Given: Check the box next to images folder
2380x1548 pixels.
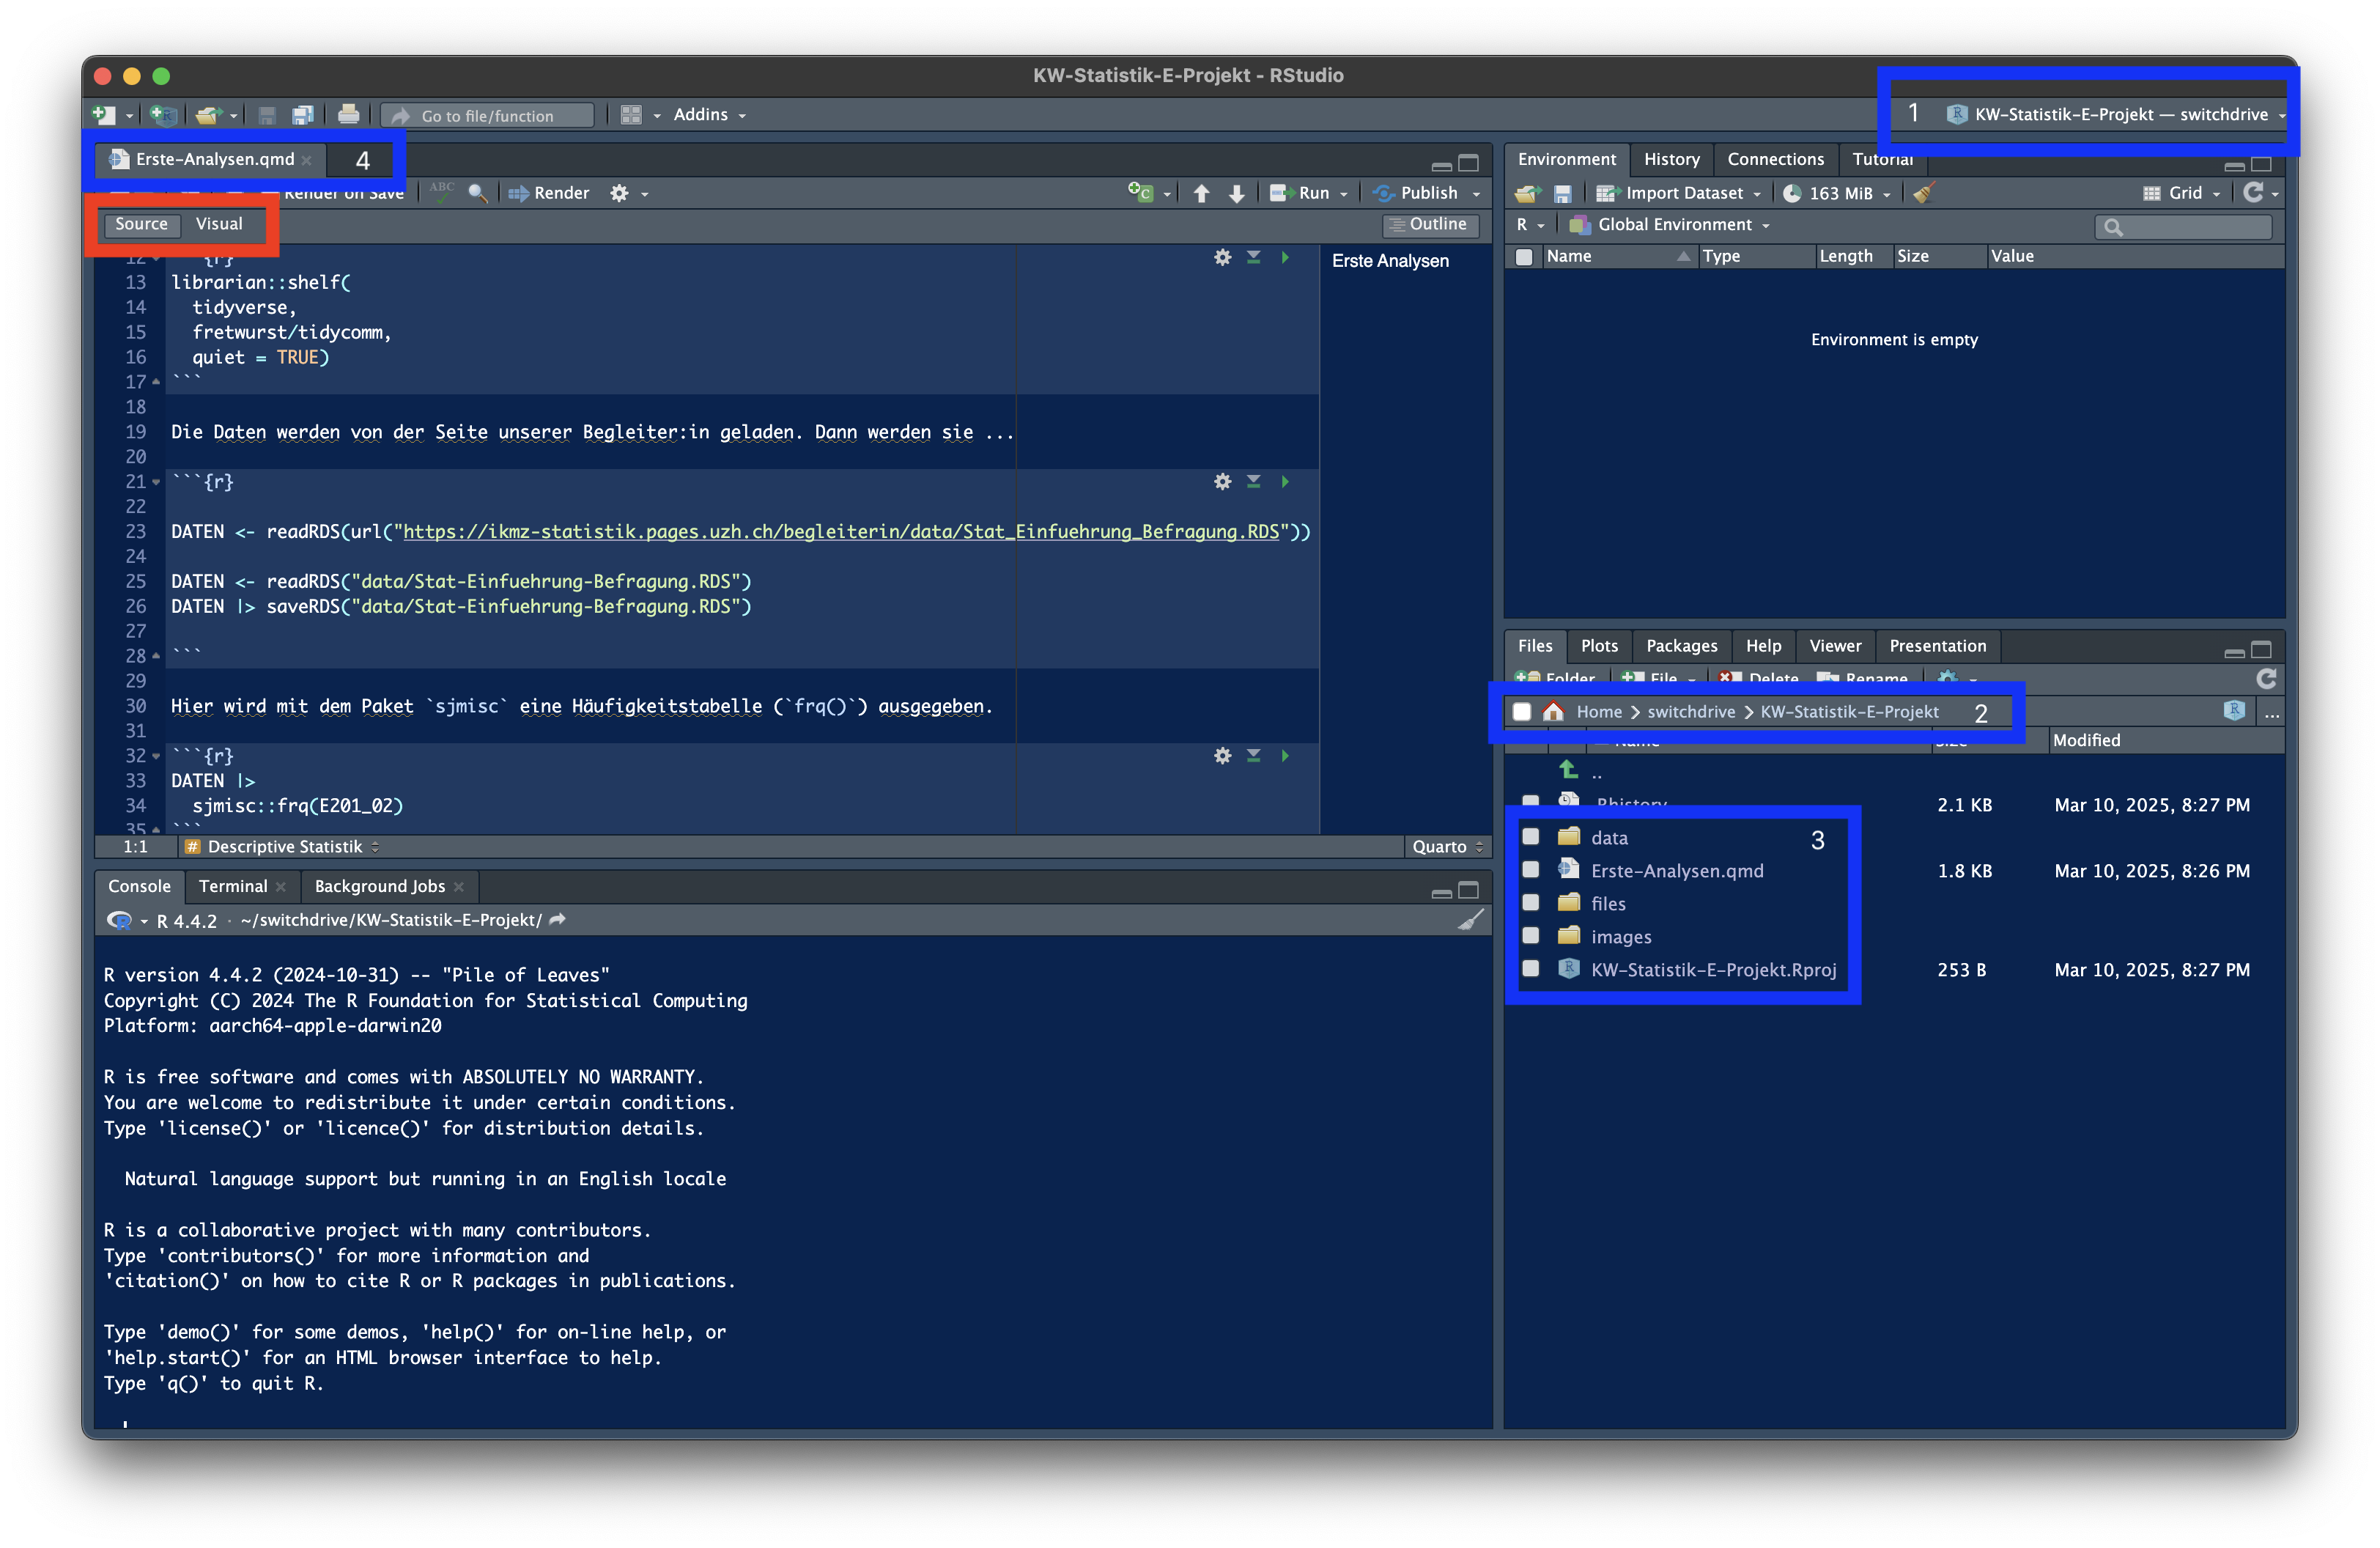Looking at the screenshot, I should (1530, 936).
